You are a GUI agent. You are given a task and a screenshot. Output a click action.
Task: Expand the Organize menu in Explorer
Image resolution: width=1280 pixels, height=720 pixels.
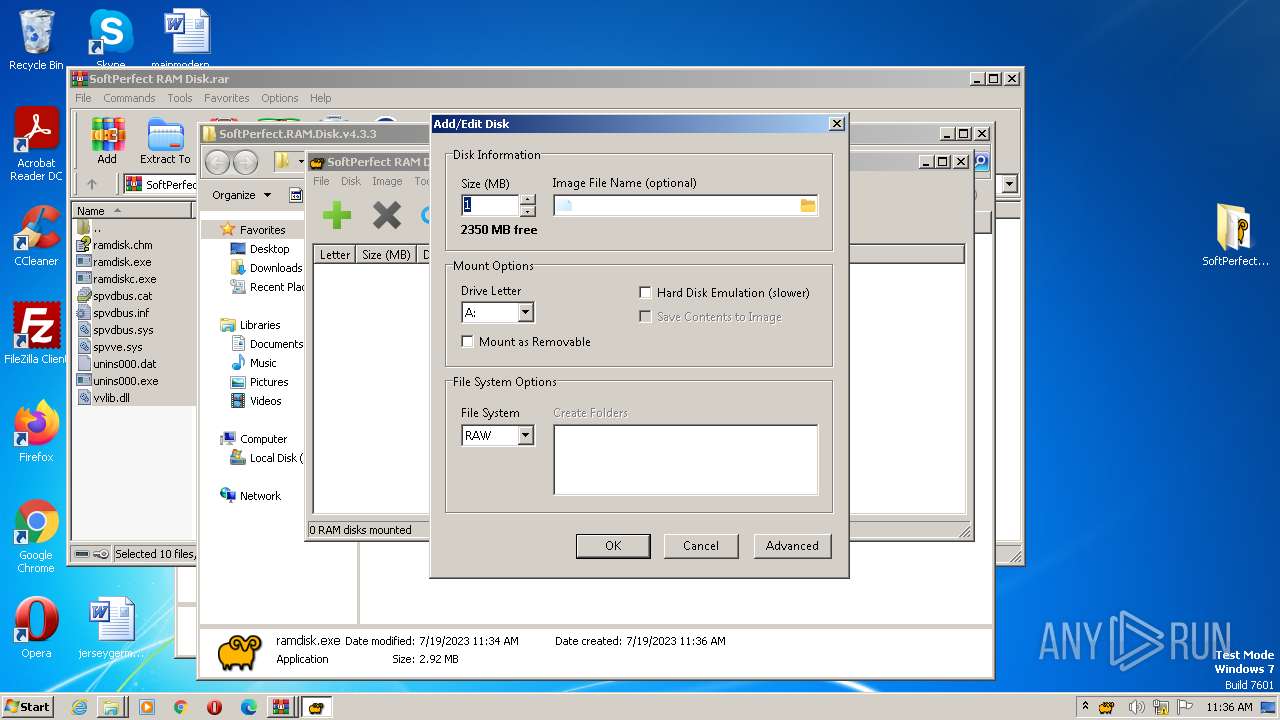241,195
